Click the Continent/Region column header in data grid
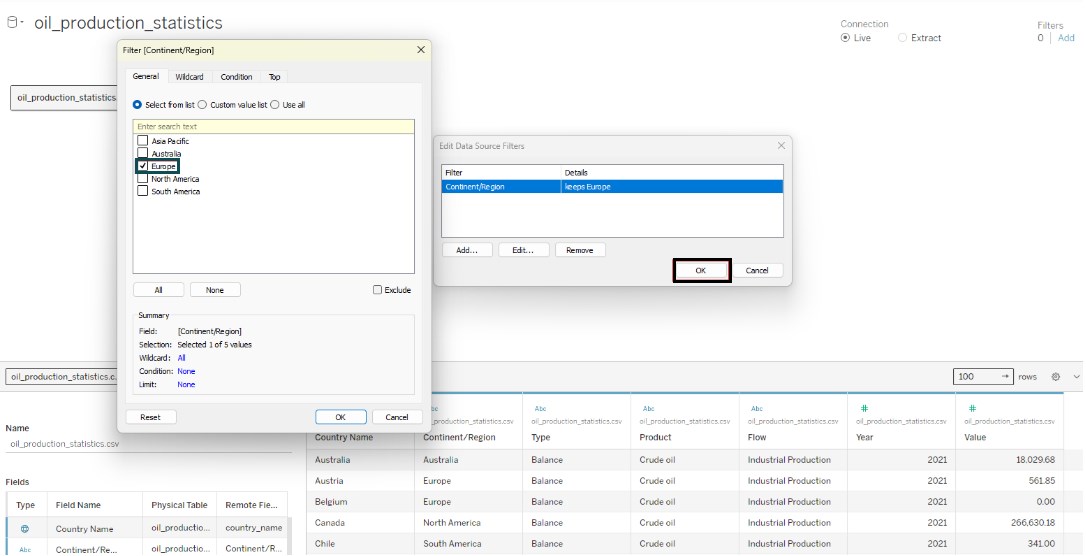Screen dimensions: 1086x556 459,438
